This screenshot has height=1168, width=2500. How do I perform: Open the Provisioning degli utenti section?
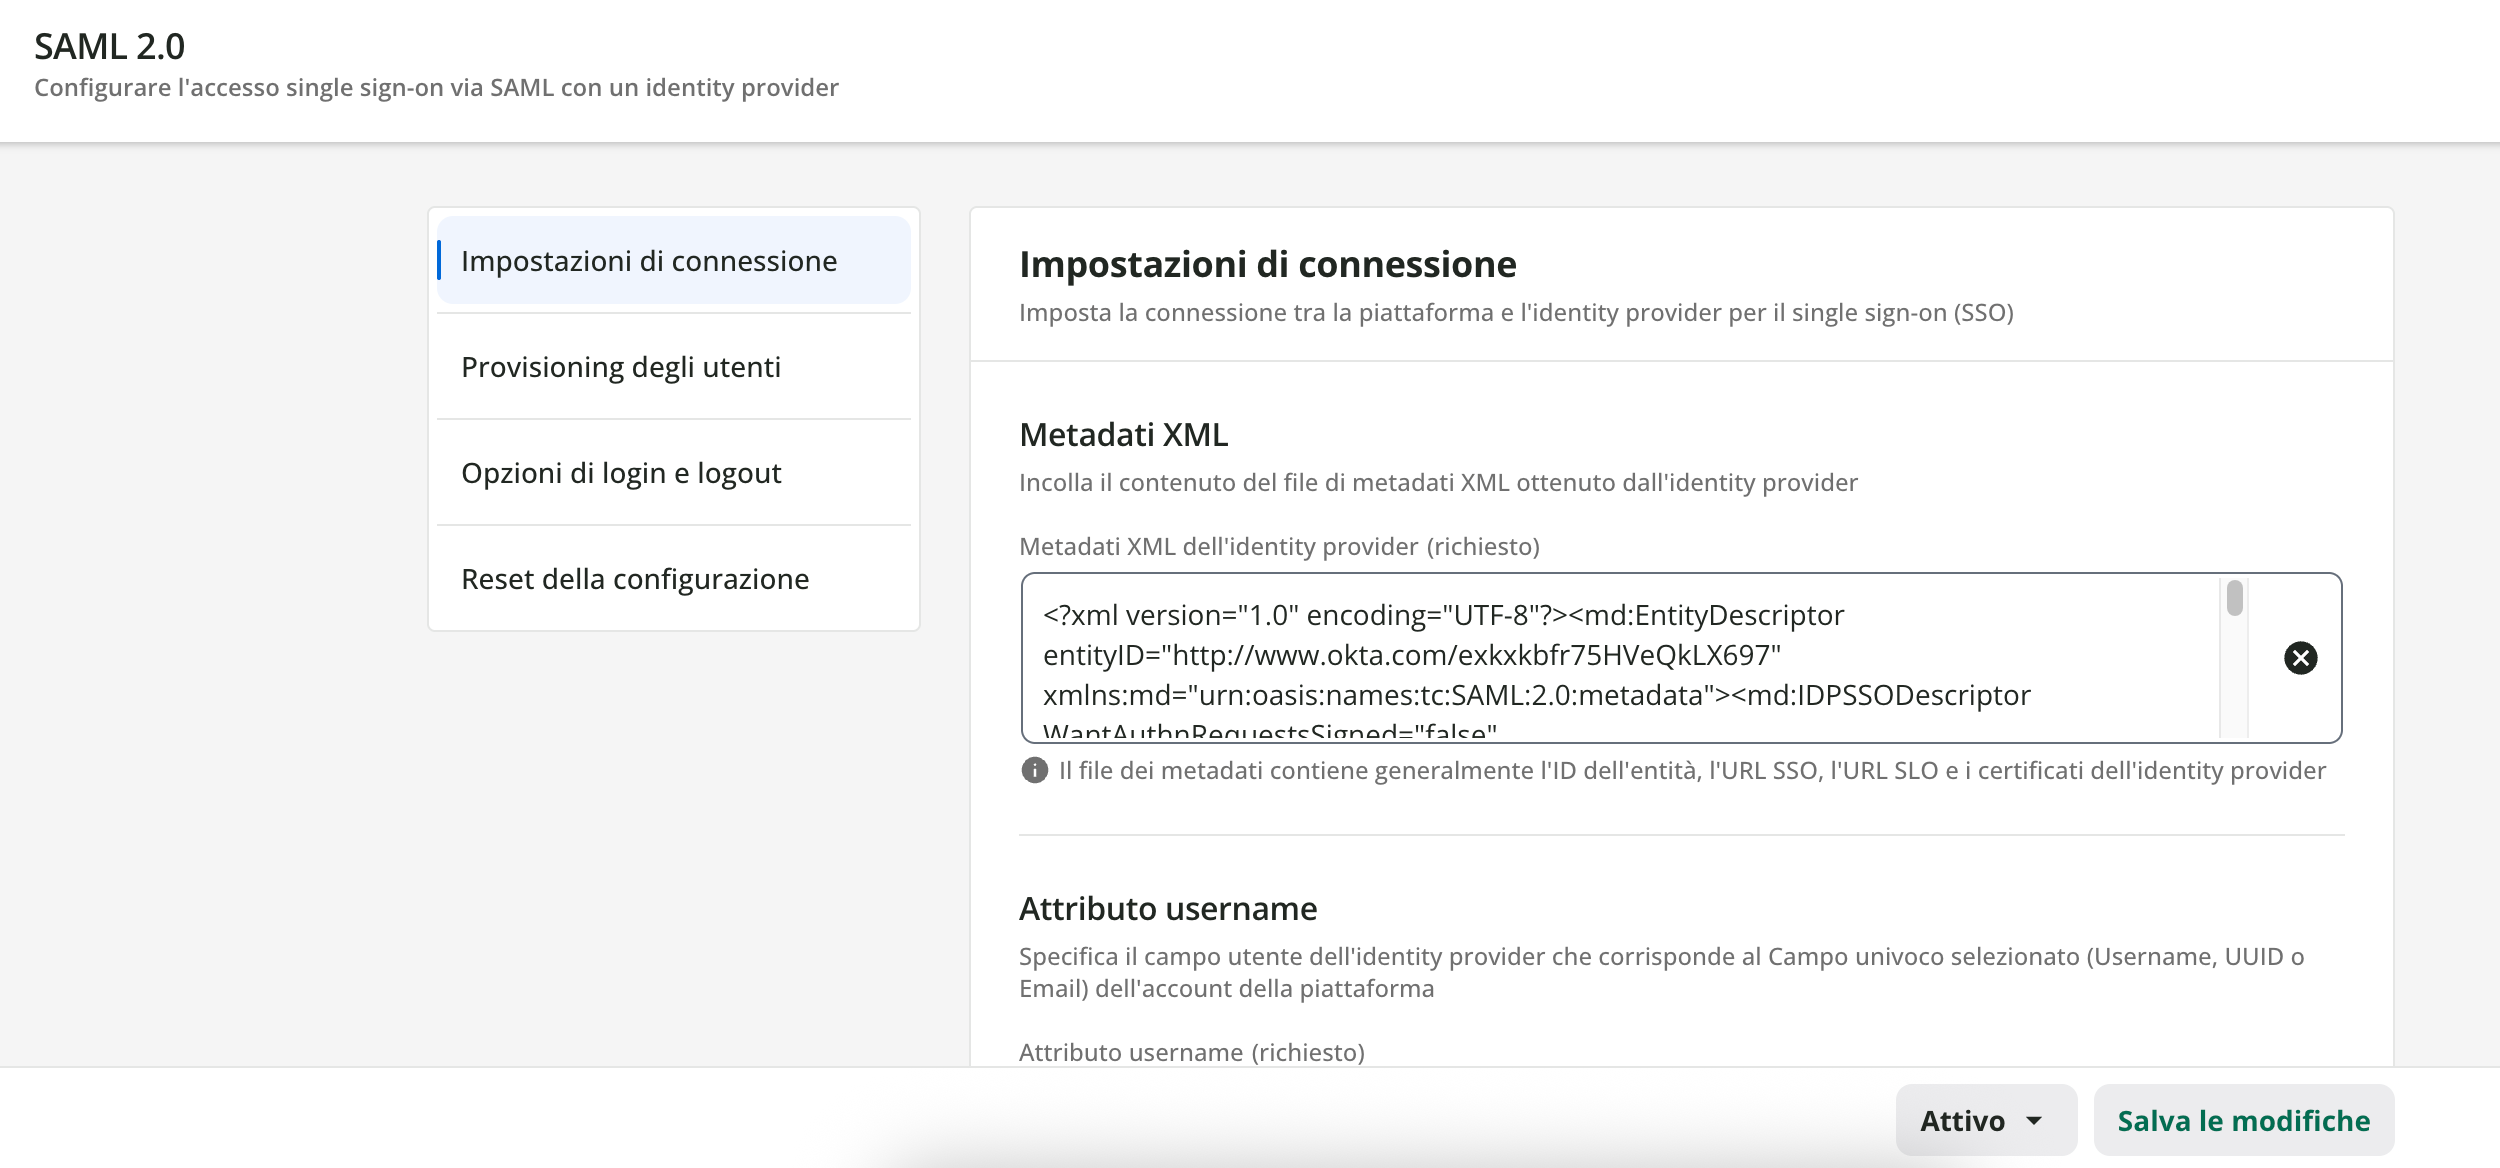(620, 367)
